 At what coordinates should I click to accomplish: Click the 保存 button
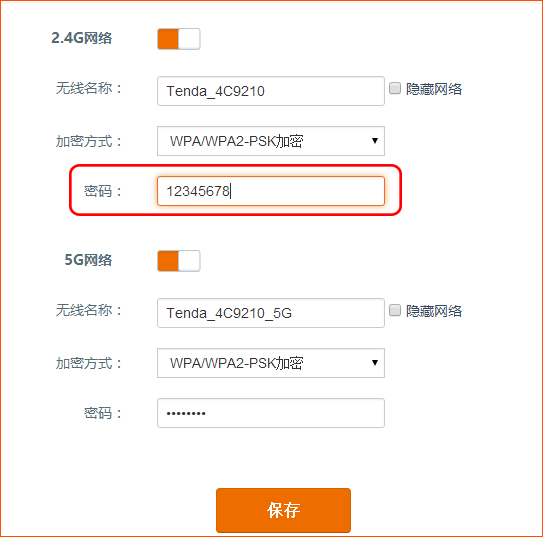pos(283,510)
